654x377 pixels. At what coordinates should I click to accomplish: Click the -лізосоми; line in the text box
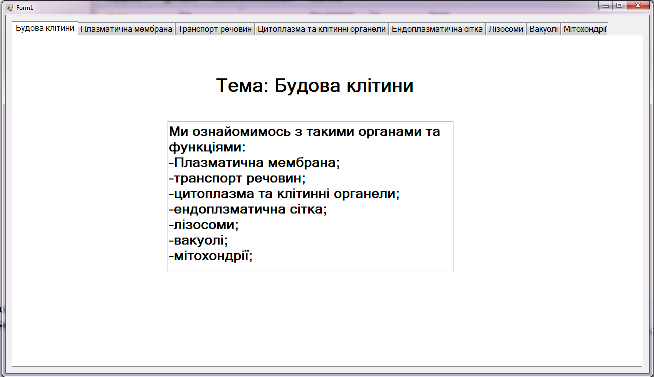click(204, 225)
